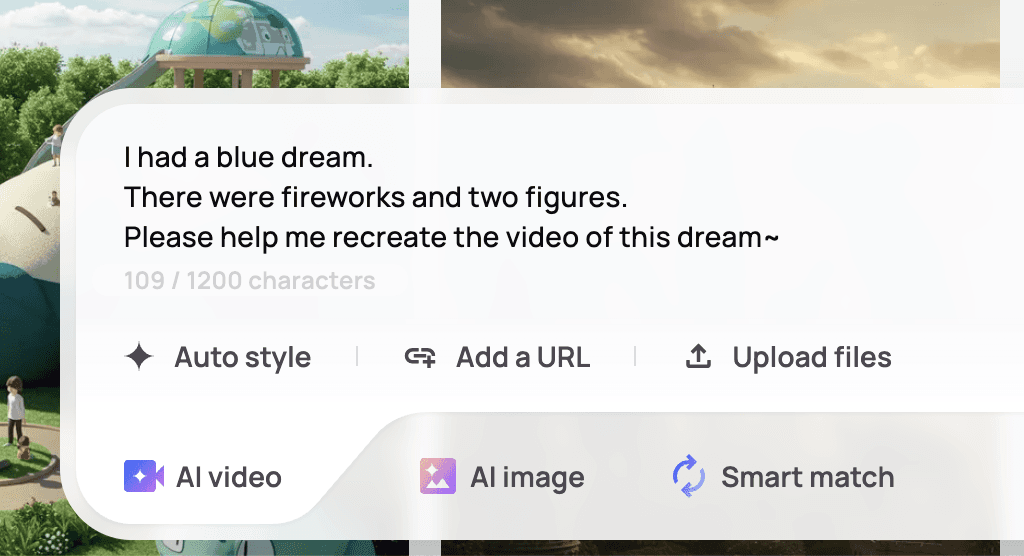Select Upload files
Image resolution: width=1024 pixels, height=556 pixels.
click(x=788, y=357)
